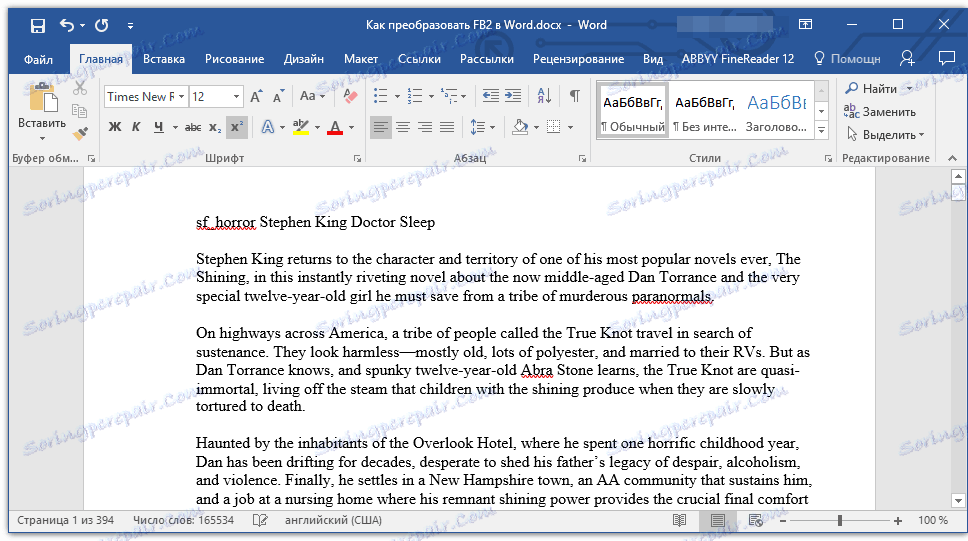
Task: Click the Save icon in title bar
Action: 37,25
